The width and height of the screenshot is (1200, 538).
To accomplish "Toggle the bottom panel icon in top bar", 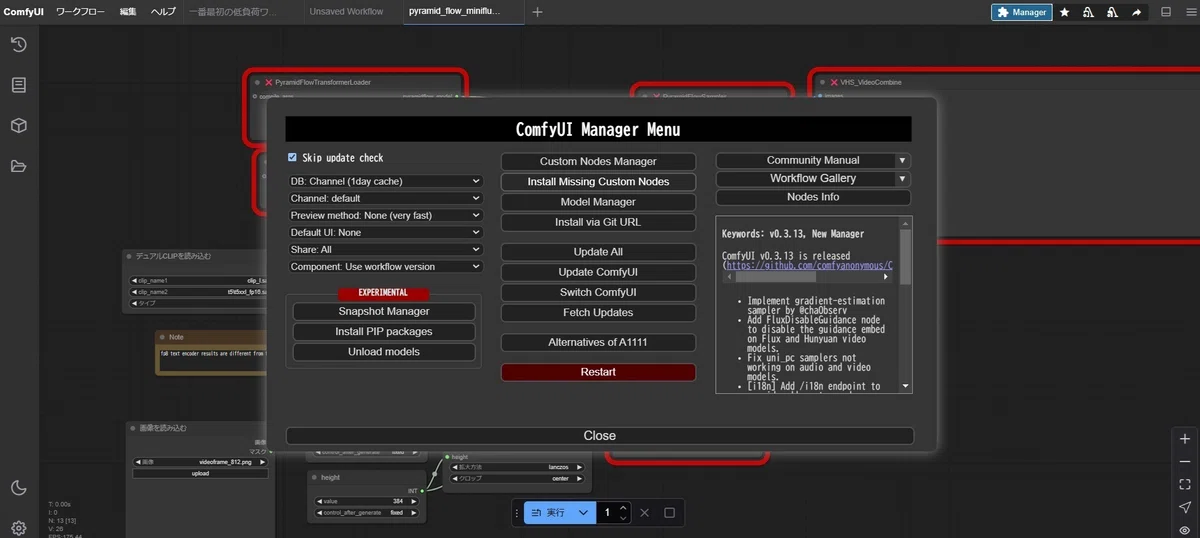I will point(1166,12).
